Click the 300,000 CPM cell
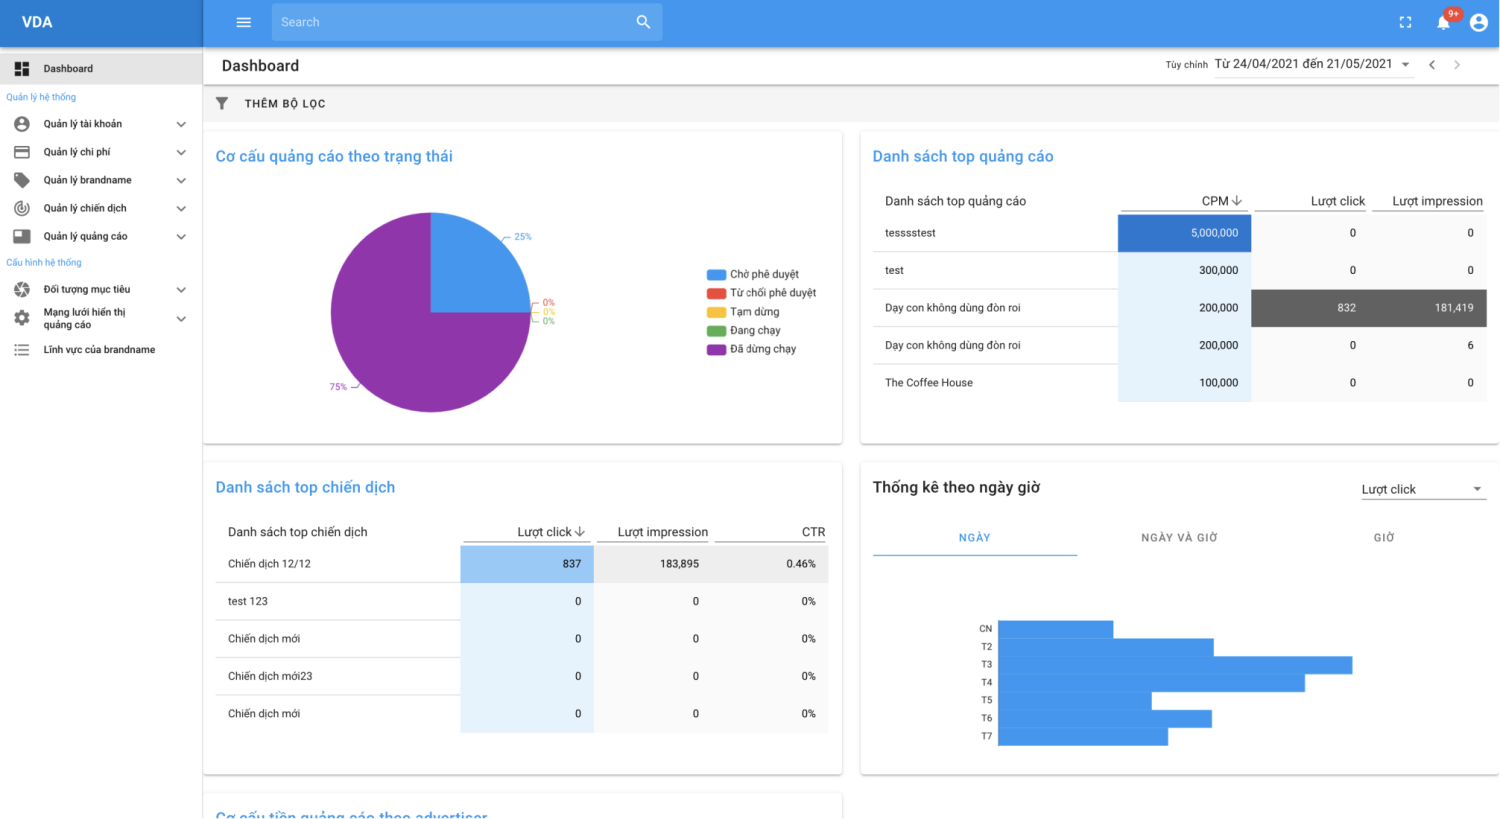Viewport: 1500px width, 819px height. 1184,270
